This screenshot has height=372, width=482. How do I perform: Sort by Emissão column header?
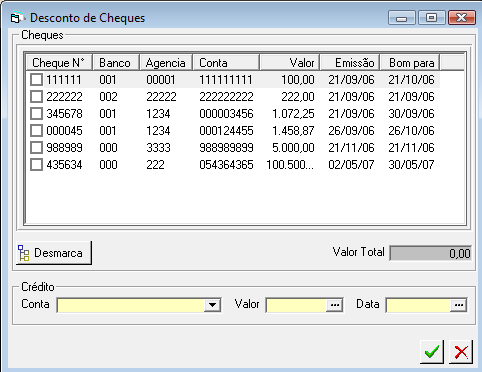click(350, 63)
